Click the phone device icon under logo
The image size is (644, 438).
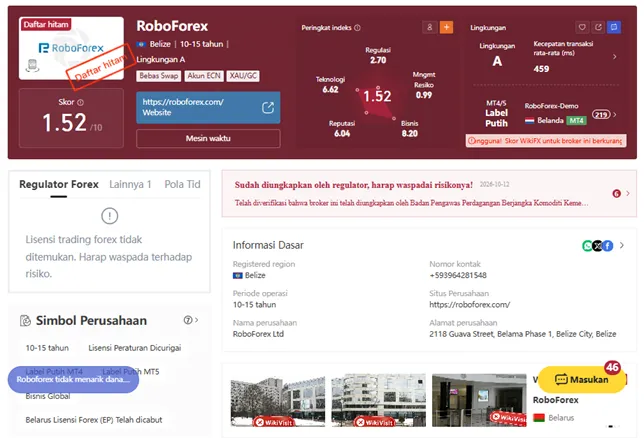point(32,66)
